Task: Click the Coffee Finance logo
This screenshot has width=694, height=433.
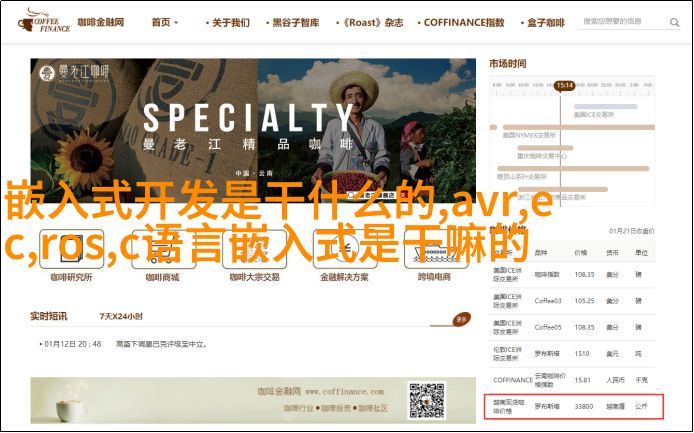Action: [44, 21]
